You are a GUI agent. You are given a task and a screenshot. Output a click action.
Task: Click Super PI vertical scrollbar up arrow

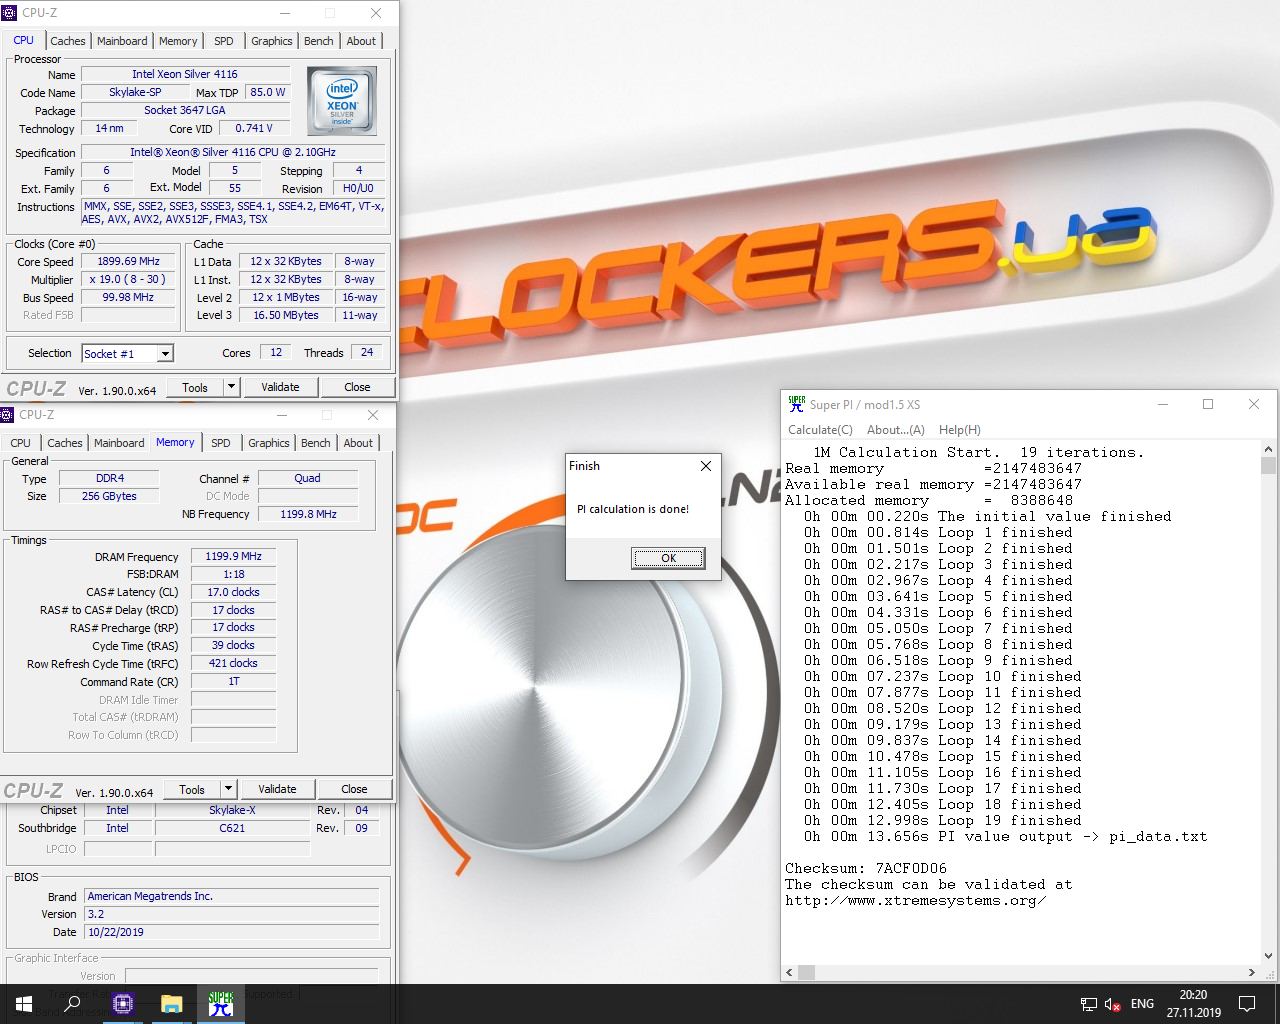[1268, 450]
